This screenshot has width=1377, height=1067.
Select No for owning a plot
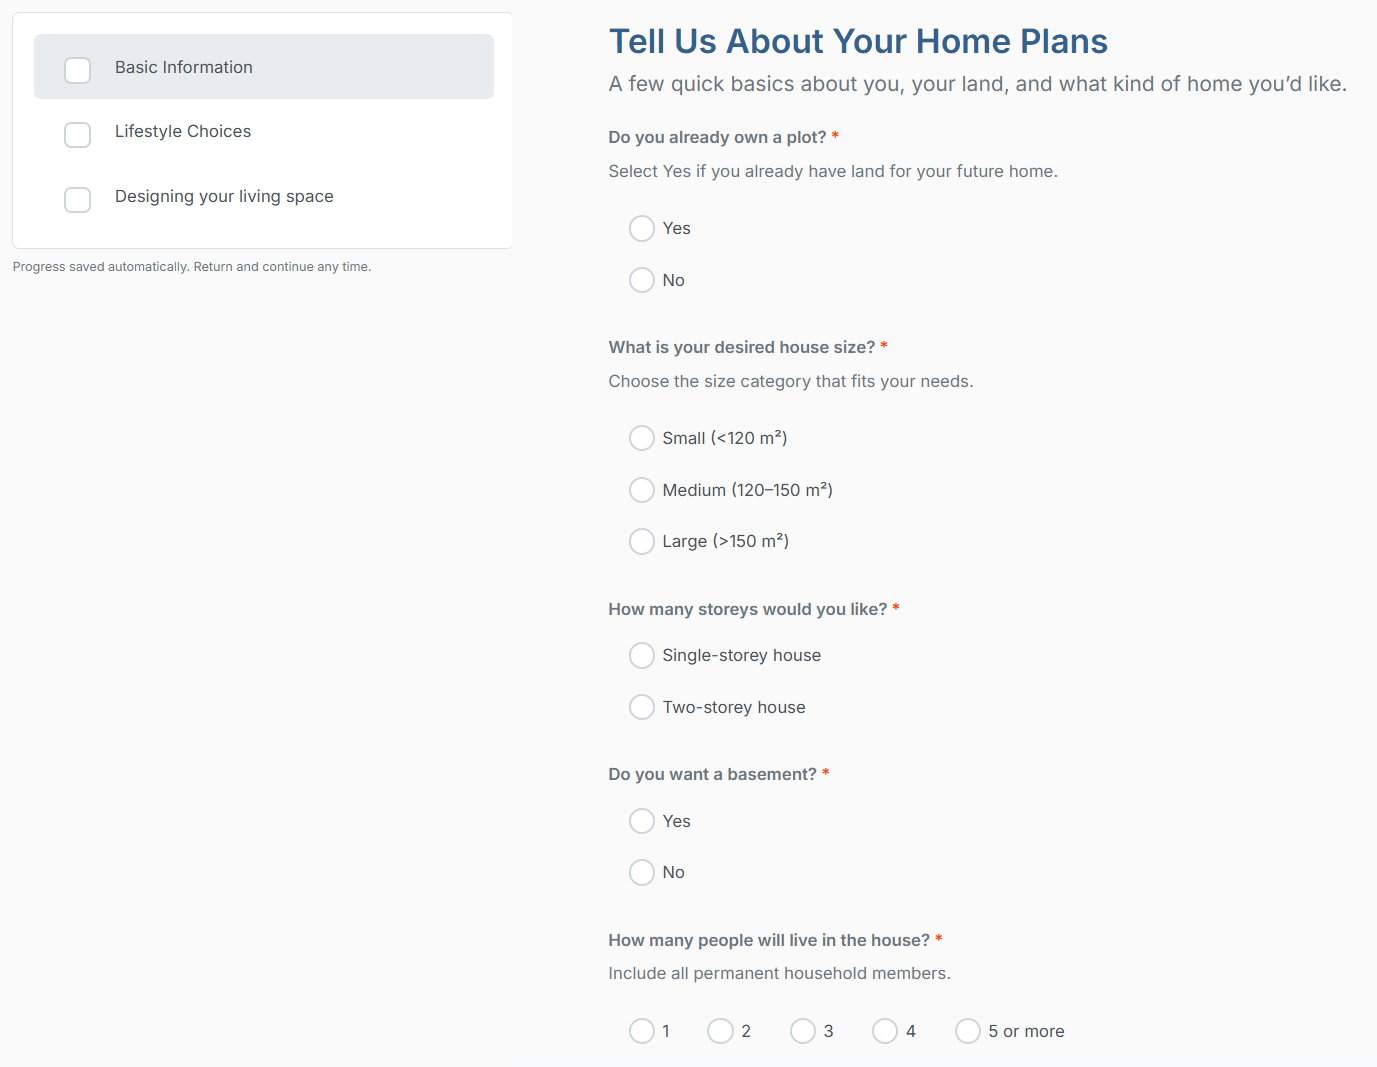pyautogui.click(x=642, y=280)
